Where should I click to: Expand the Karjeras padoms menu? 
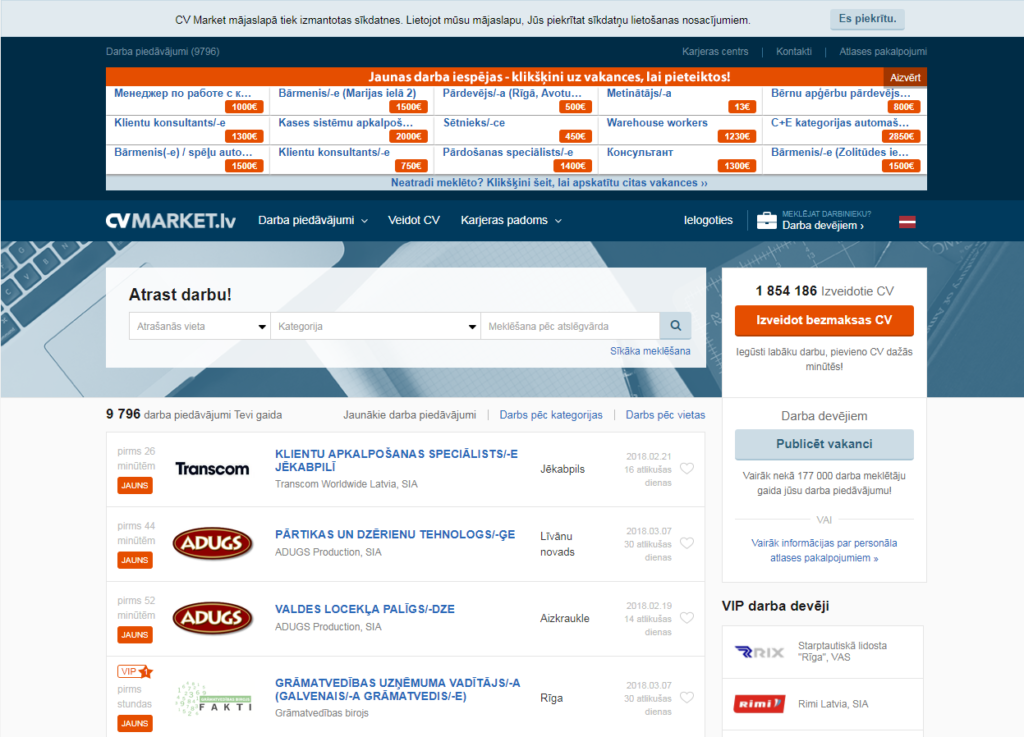coord(511,221)
